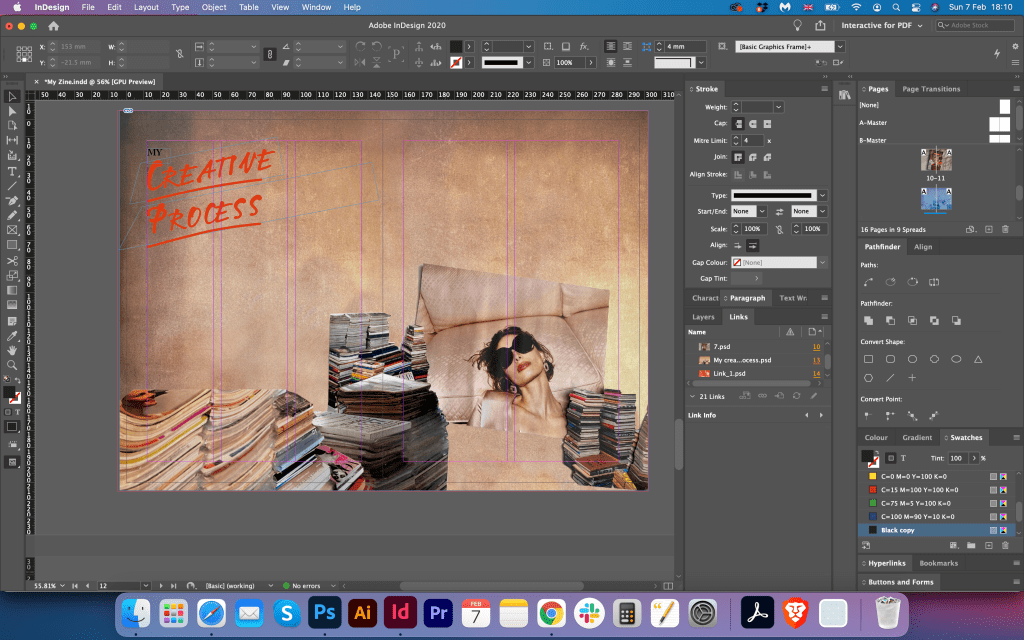Create new swatch using plus icon in Swatches
The height and width of the screenshot is (640, 1024).
coord(988,545)
